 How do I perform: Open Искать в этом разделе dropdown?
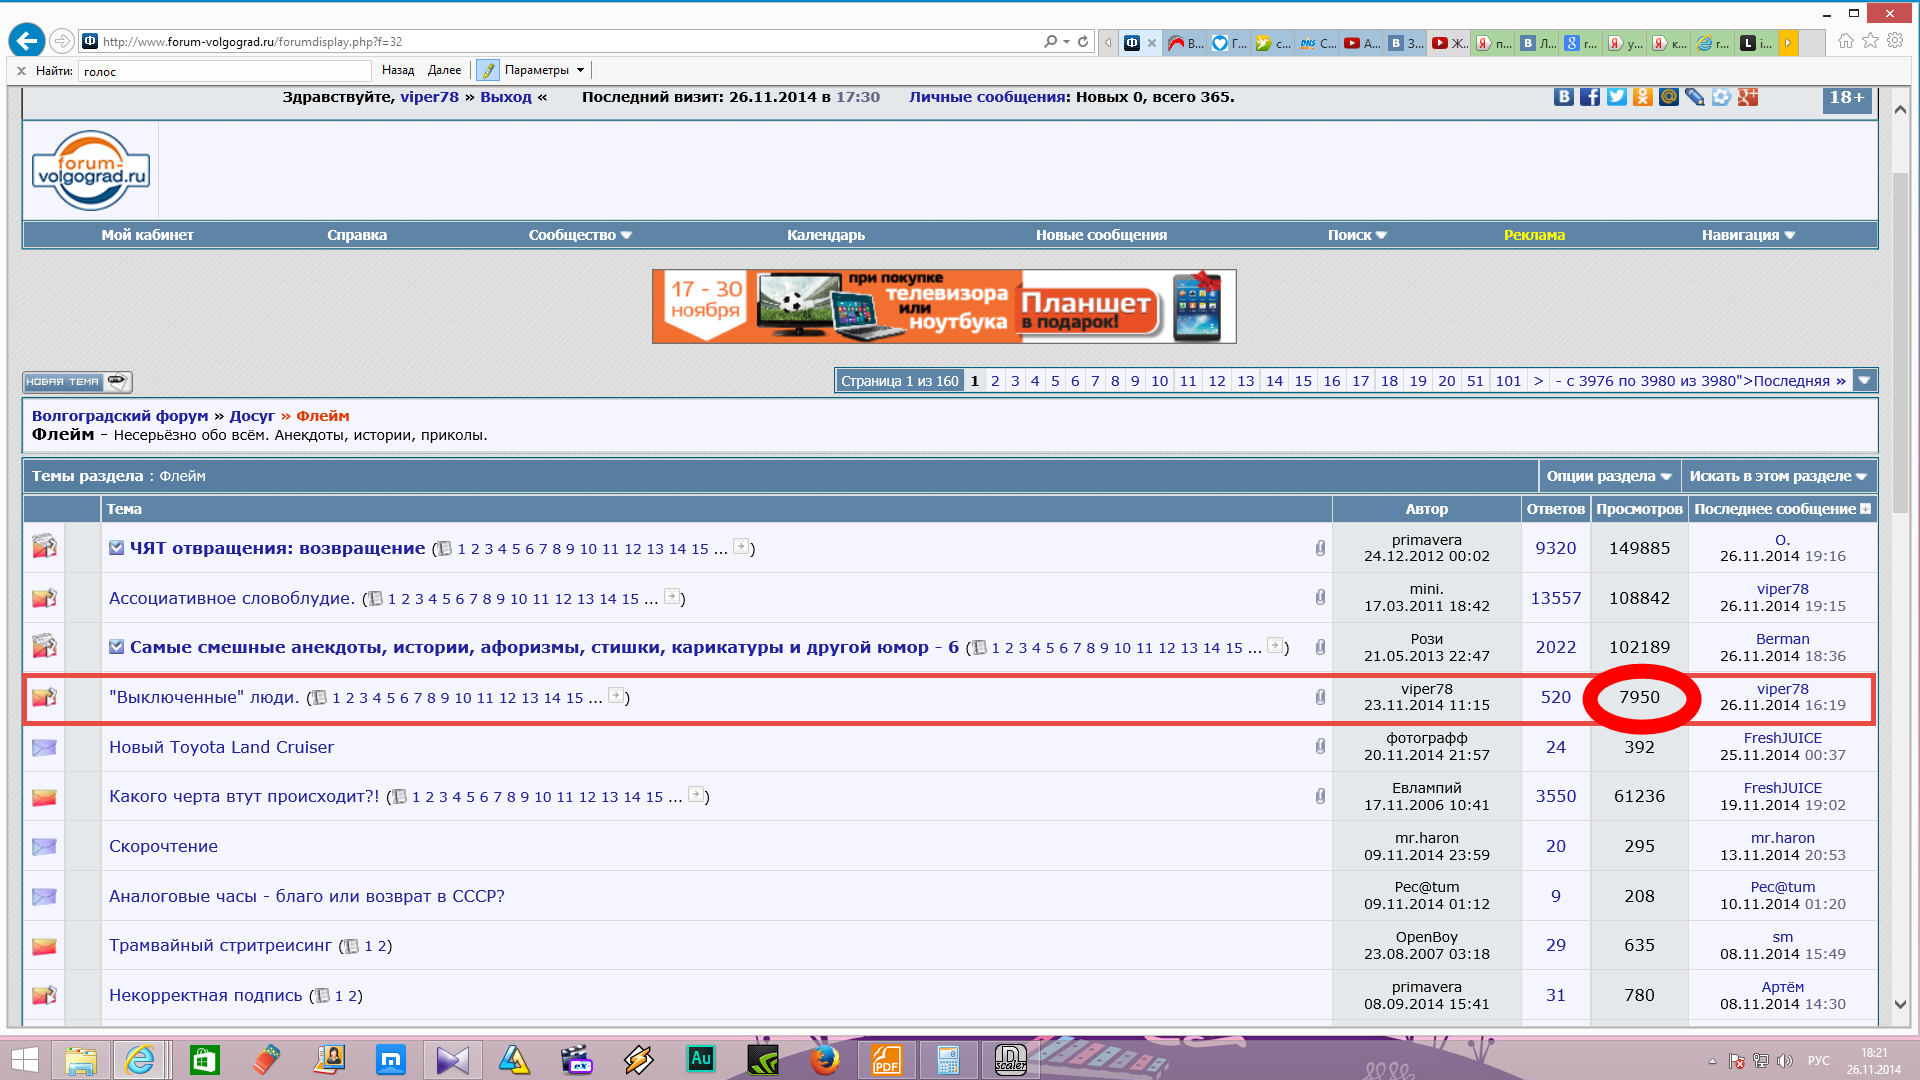(x=1777, y=476)
